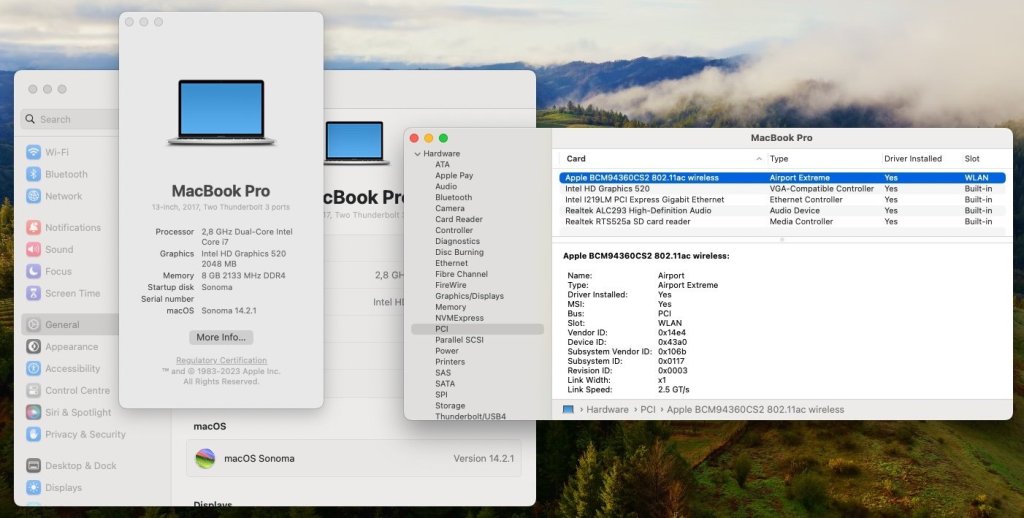Select Graphics/Displays in the Hardware tree
Viewport: 1024px width, 518px height.
pyautogui.click(x=469, y=296)
